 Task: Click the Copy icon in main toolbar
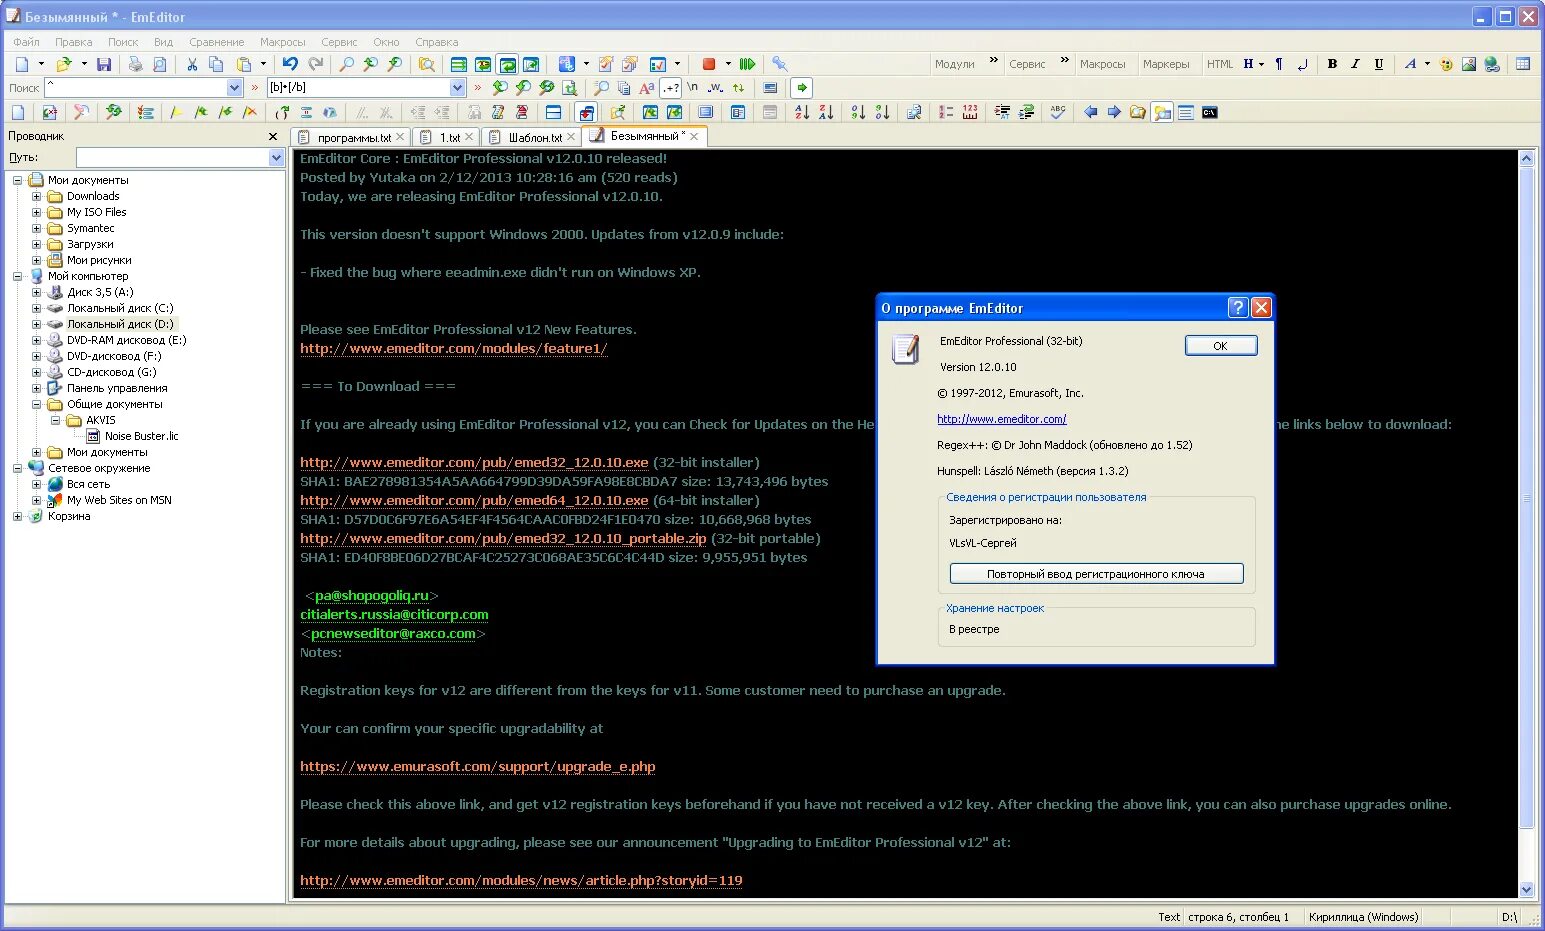click(216, 64)
